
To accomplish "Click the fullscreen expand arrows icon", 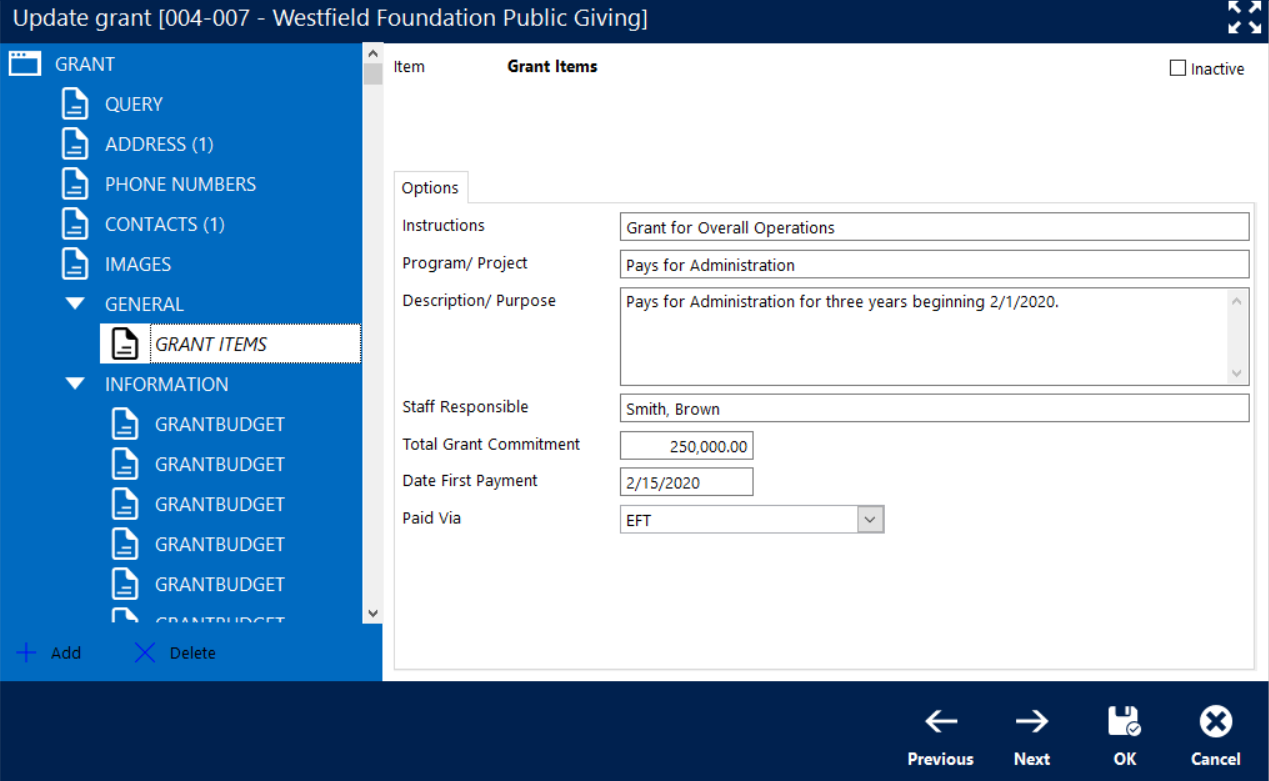I will [1244, 18].
